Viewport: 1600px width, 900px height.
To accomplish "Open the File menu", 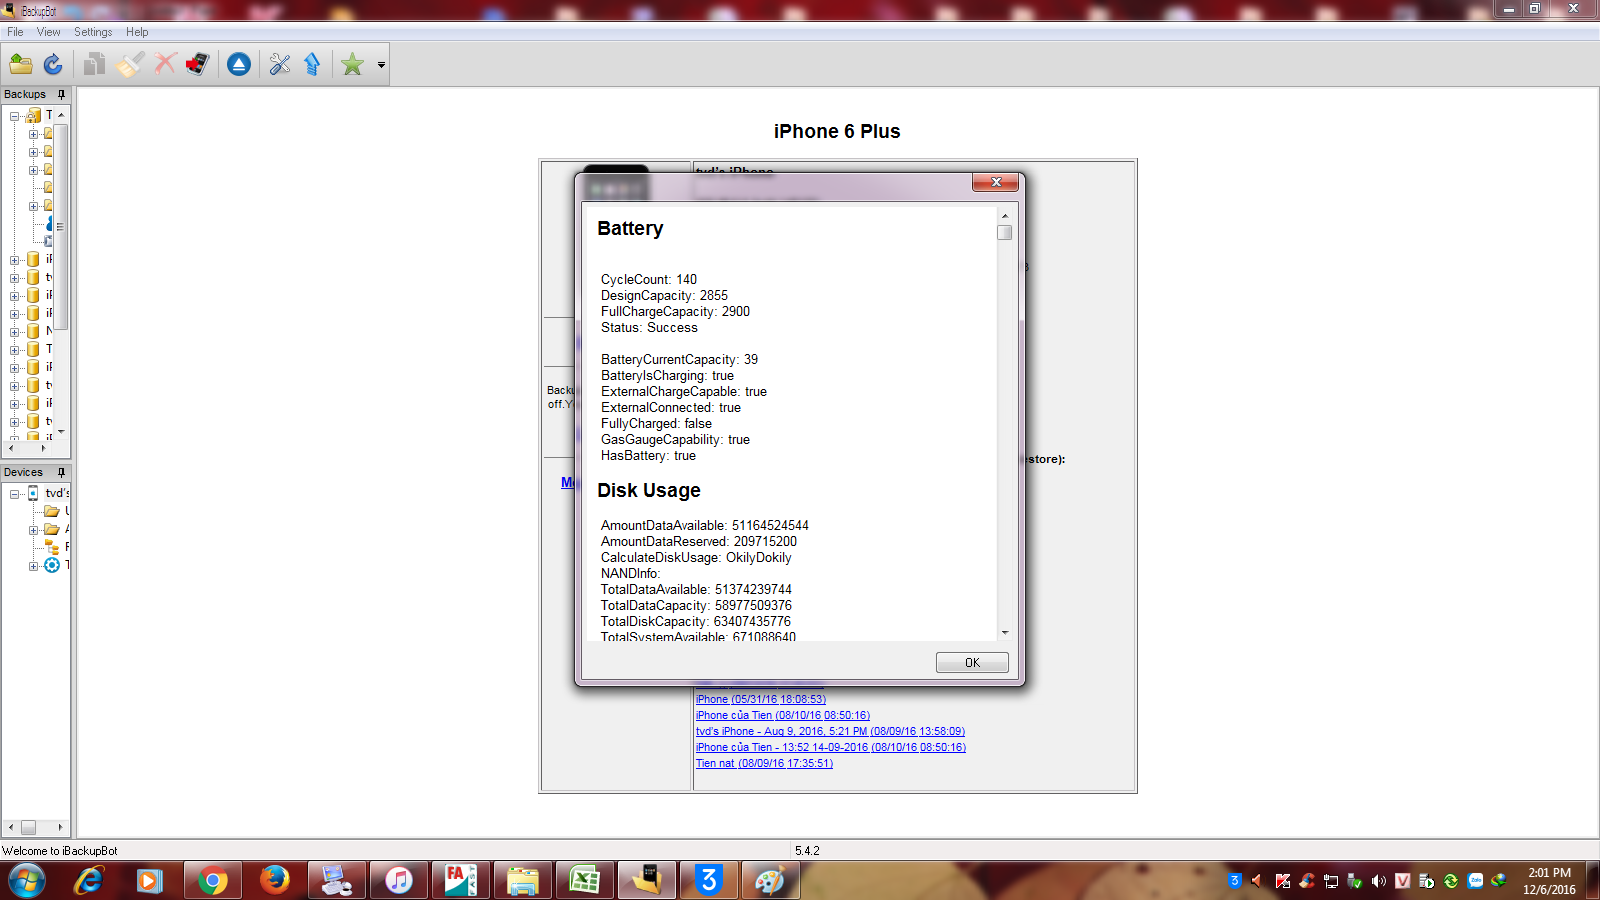I will [x=15, y=32].
